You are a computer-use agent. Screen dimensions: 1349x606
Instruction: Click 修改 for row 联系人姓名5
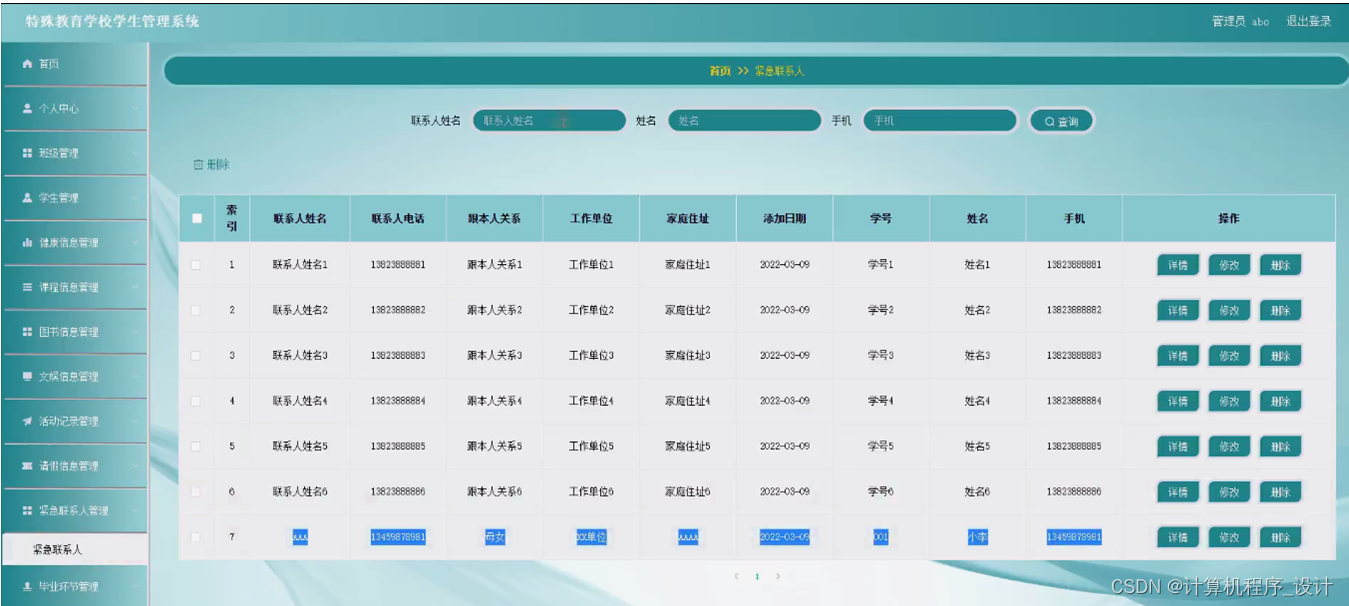click(1229, 446)
